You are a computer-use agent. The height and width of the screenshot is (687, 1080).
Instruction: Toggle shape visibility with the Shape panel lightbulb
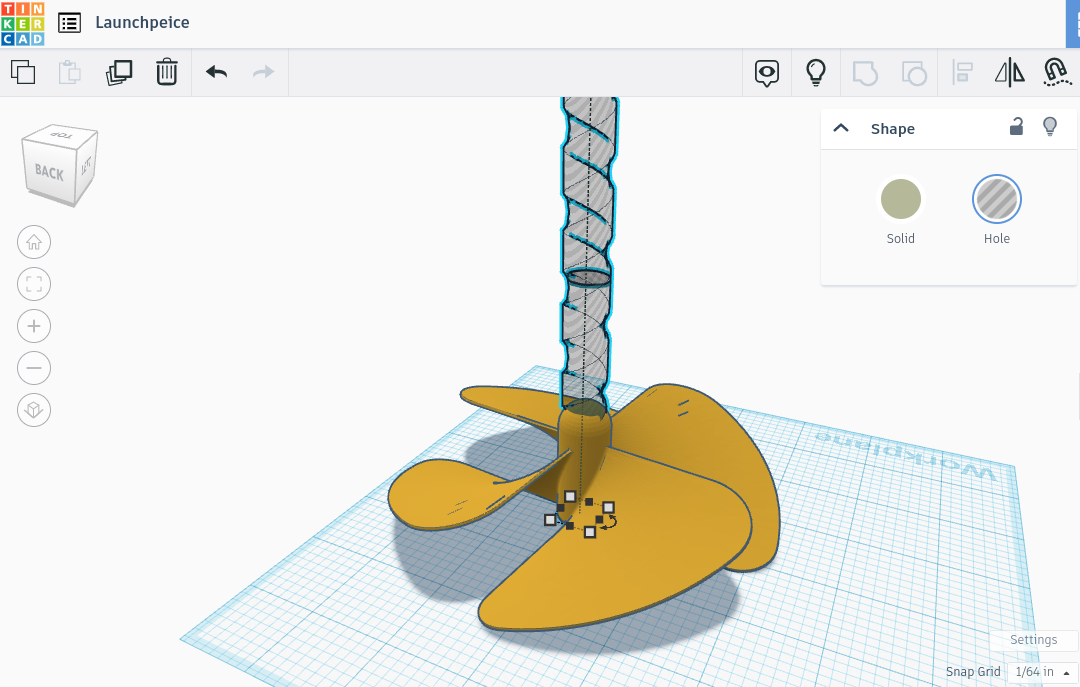pos(1050,127)
